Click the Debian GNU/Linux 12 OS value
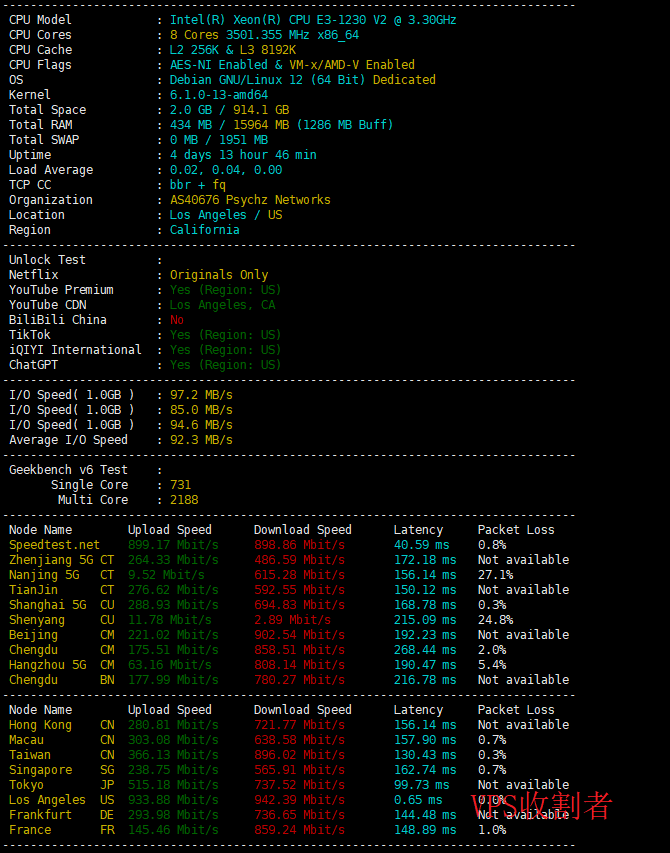The width and height of the screenshot is (670, 853). 302,80
